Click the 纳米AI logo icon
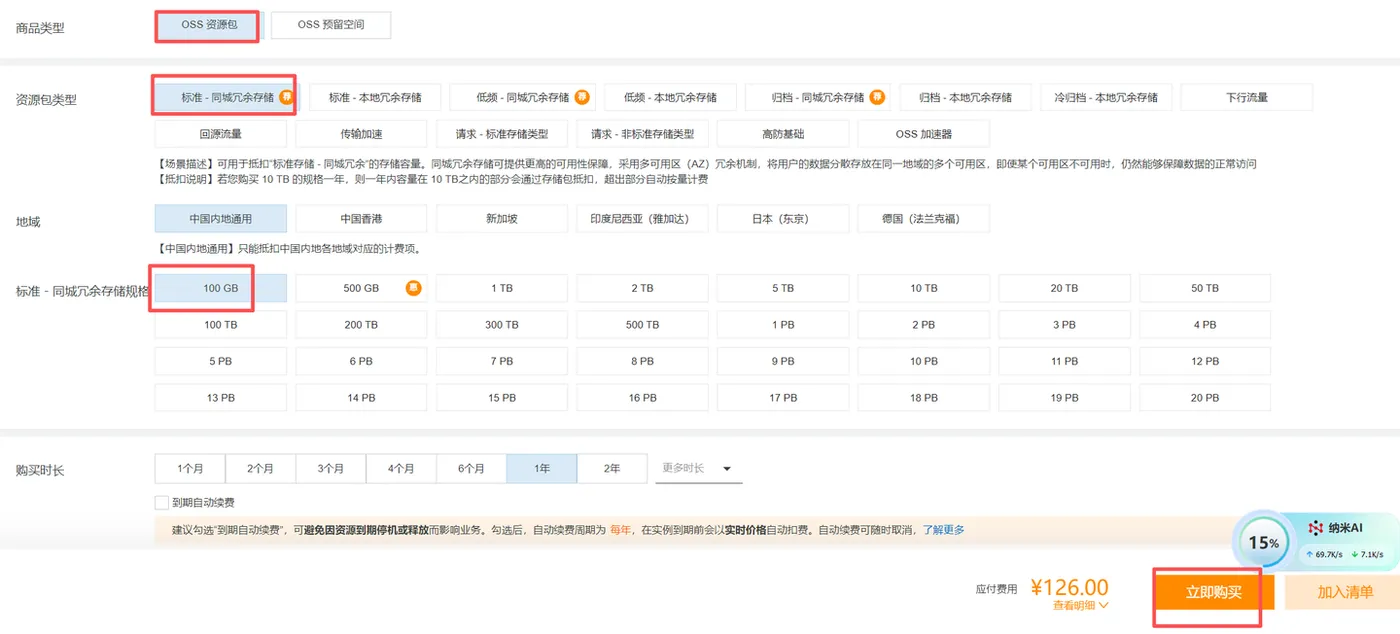1400x634 pixels. (1315, 528)
